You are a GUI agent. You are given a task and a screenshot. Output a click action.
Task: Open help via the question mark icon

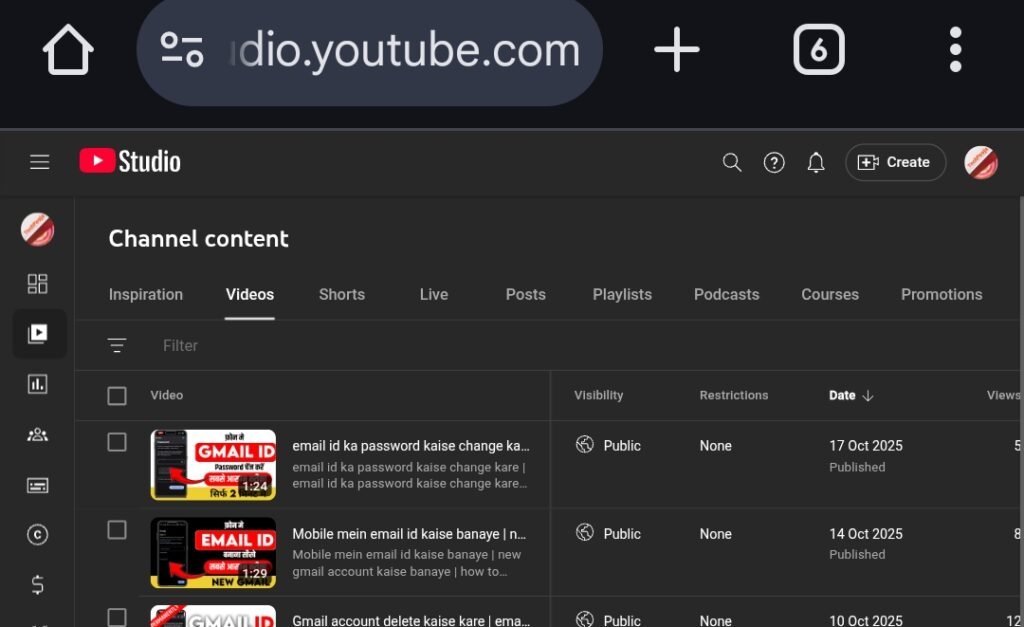click(773, 162)
